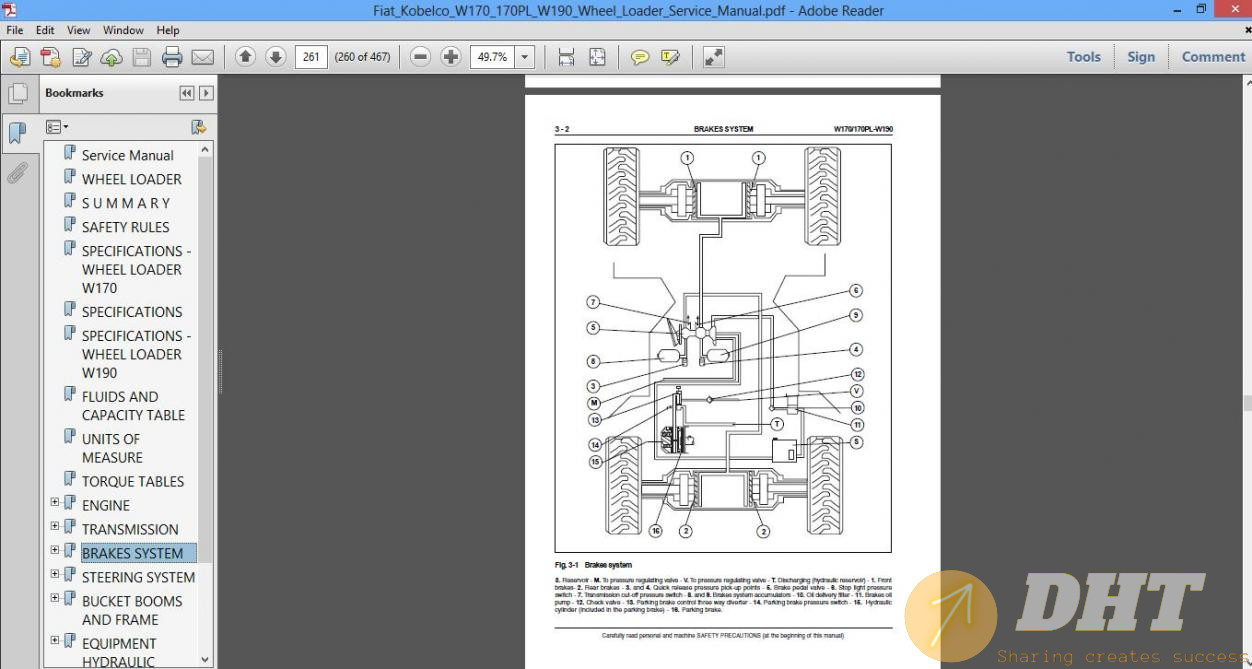
Task: Zoom in with plus button
Action: pos(451,57)
